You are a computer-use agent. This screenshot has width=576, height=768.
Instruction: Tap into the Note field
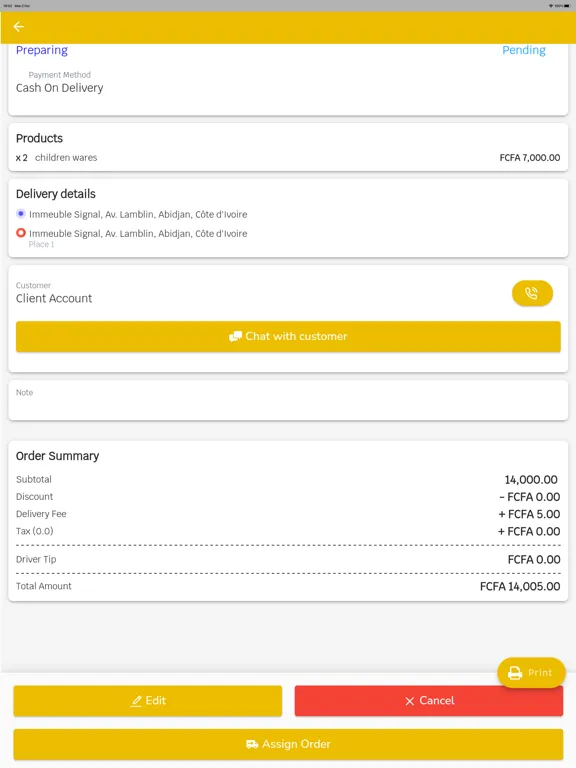click(288, 400)
